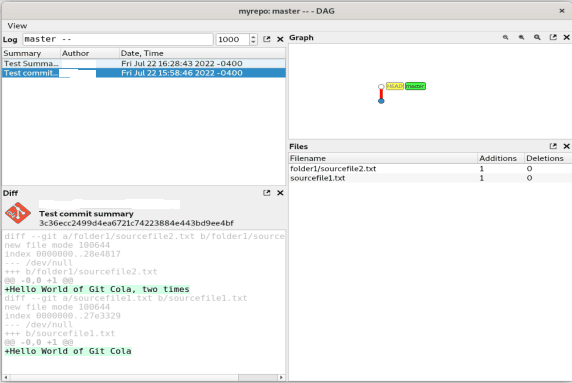Close the Diff panel
The height and width of the screenshot is (383, 572).
(x=280, y=193)
